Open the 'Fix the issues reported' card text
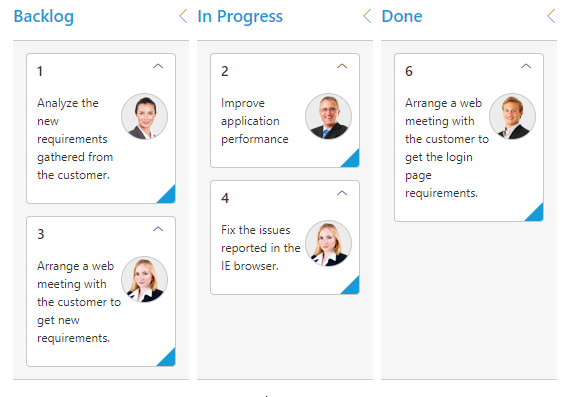The width and height of the screenshot is (575, 397). tap(261, 248)
